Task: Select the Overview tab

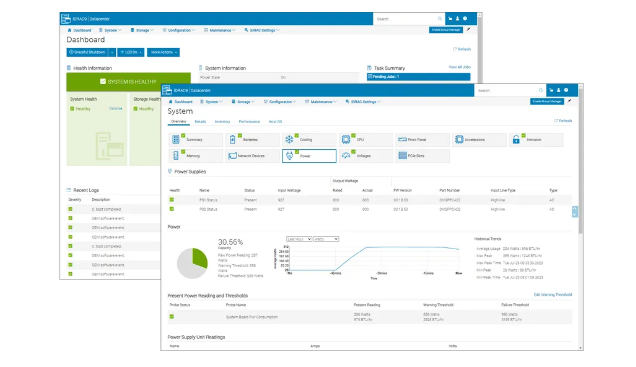Action: point(178,121)
